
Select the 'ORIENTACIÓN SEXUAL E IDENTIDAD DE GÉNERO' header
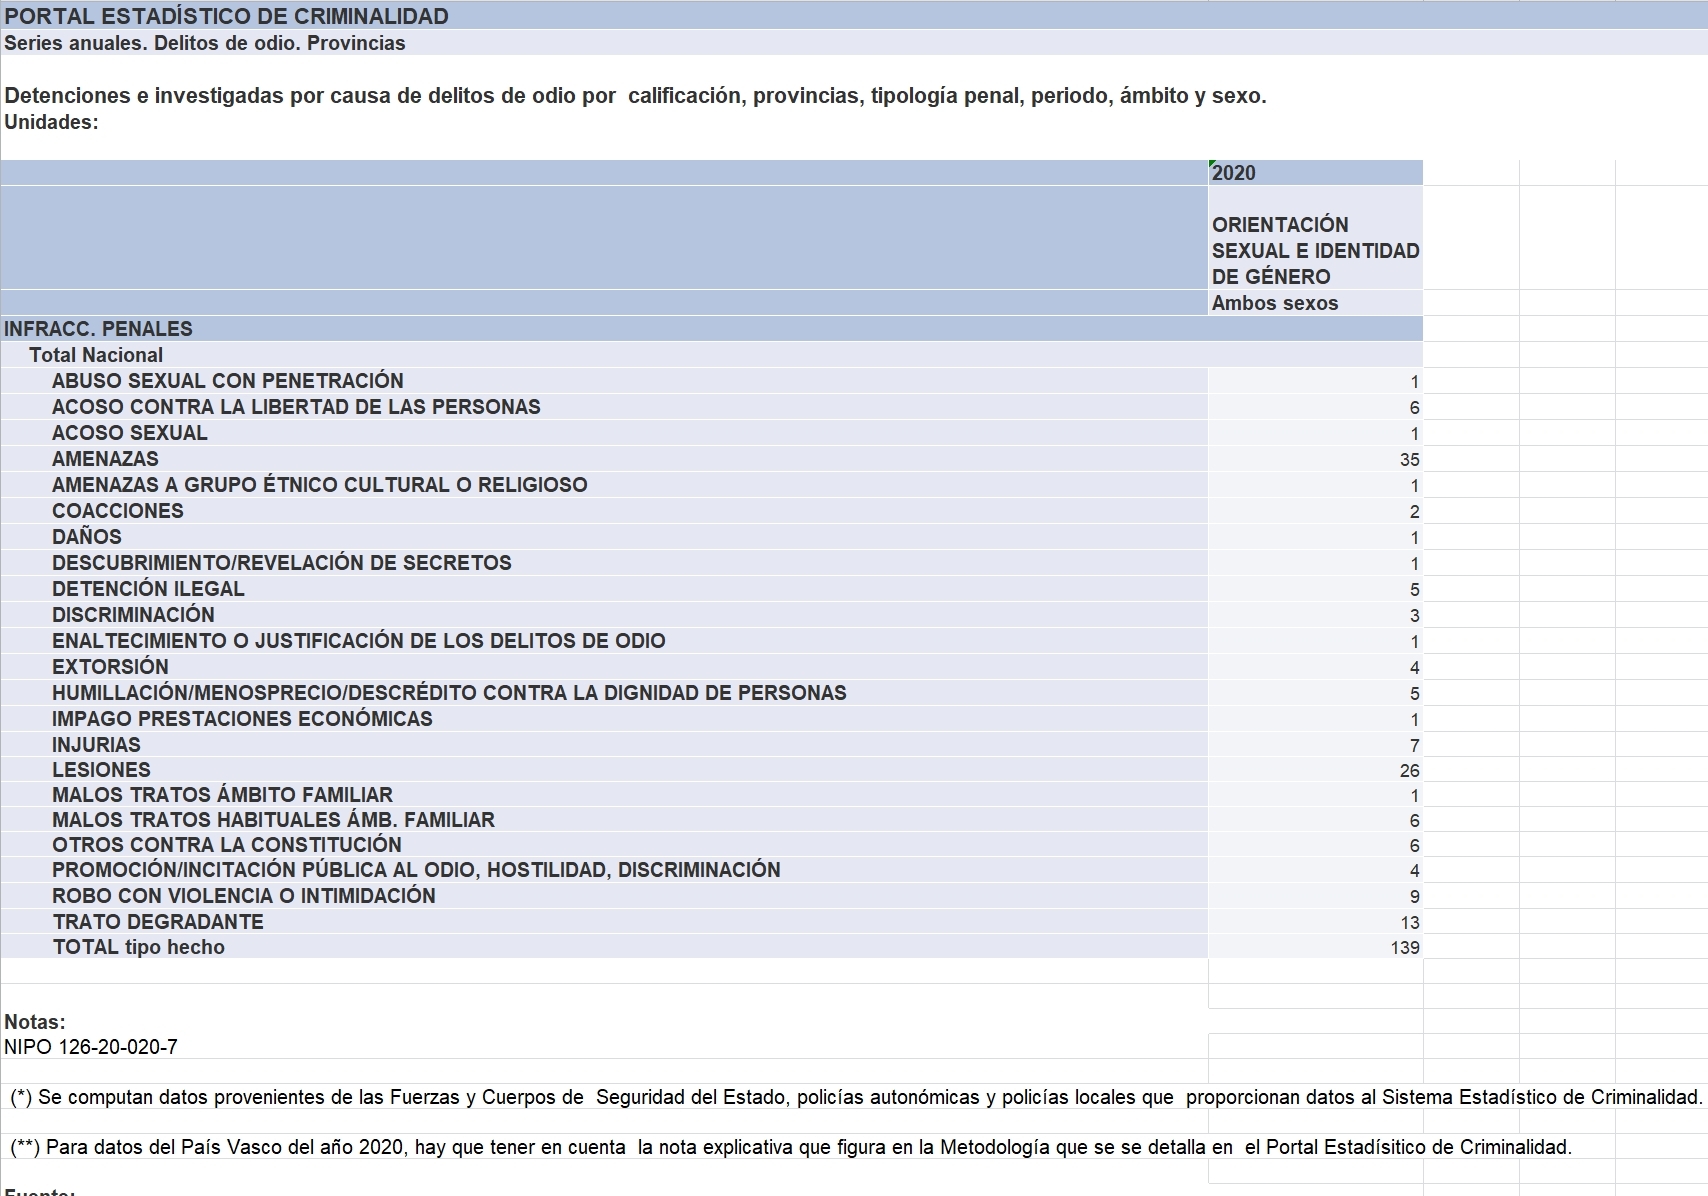coord(1314,250)
